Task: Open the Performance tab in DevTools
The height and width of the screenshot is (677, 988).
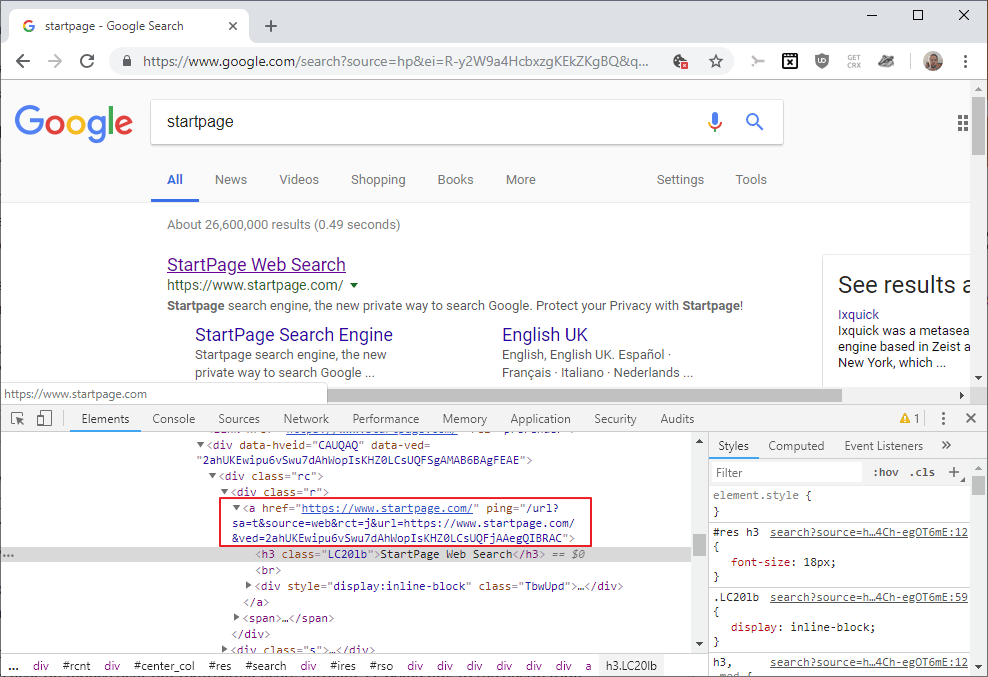Action: point(386,419)
